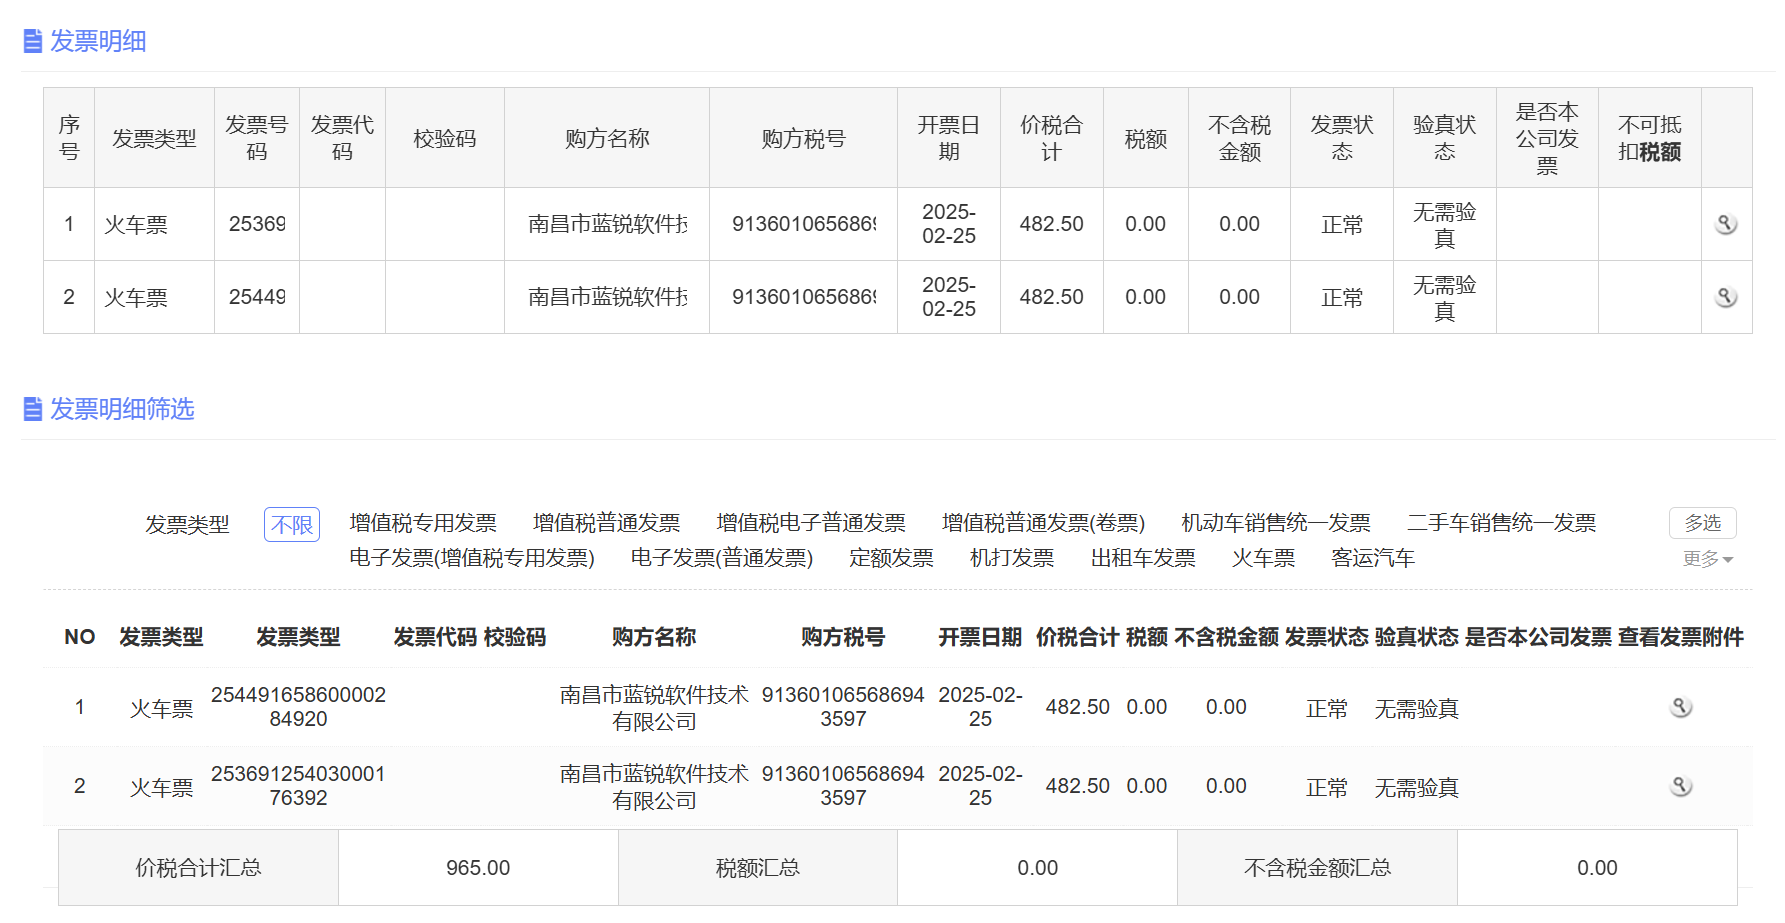Enable the 电子发票(普通发票) filter

tap(722, 558)
